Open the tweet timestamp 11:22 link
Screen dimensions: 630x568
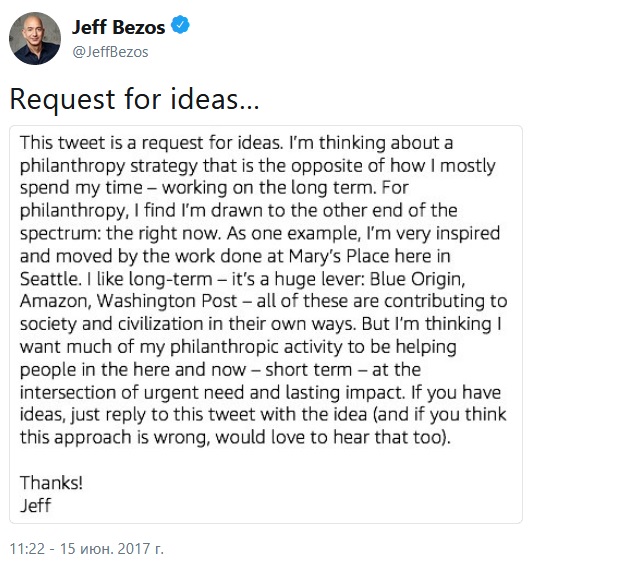point(27,549)
